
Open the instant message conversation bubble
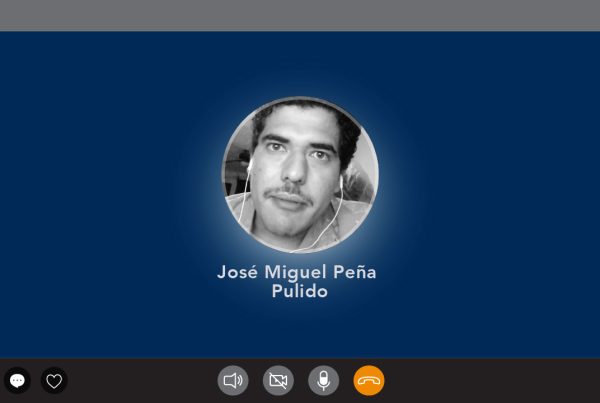pos(17,380)
